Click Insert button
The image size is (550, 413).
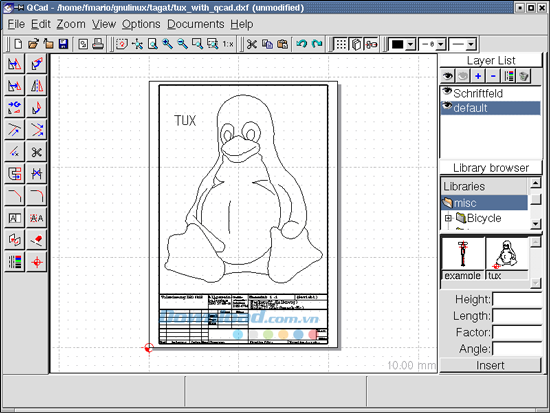click(490, 365)
